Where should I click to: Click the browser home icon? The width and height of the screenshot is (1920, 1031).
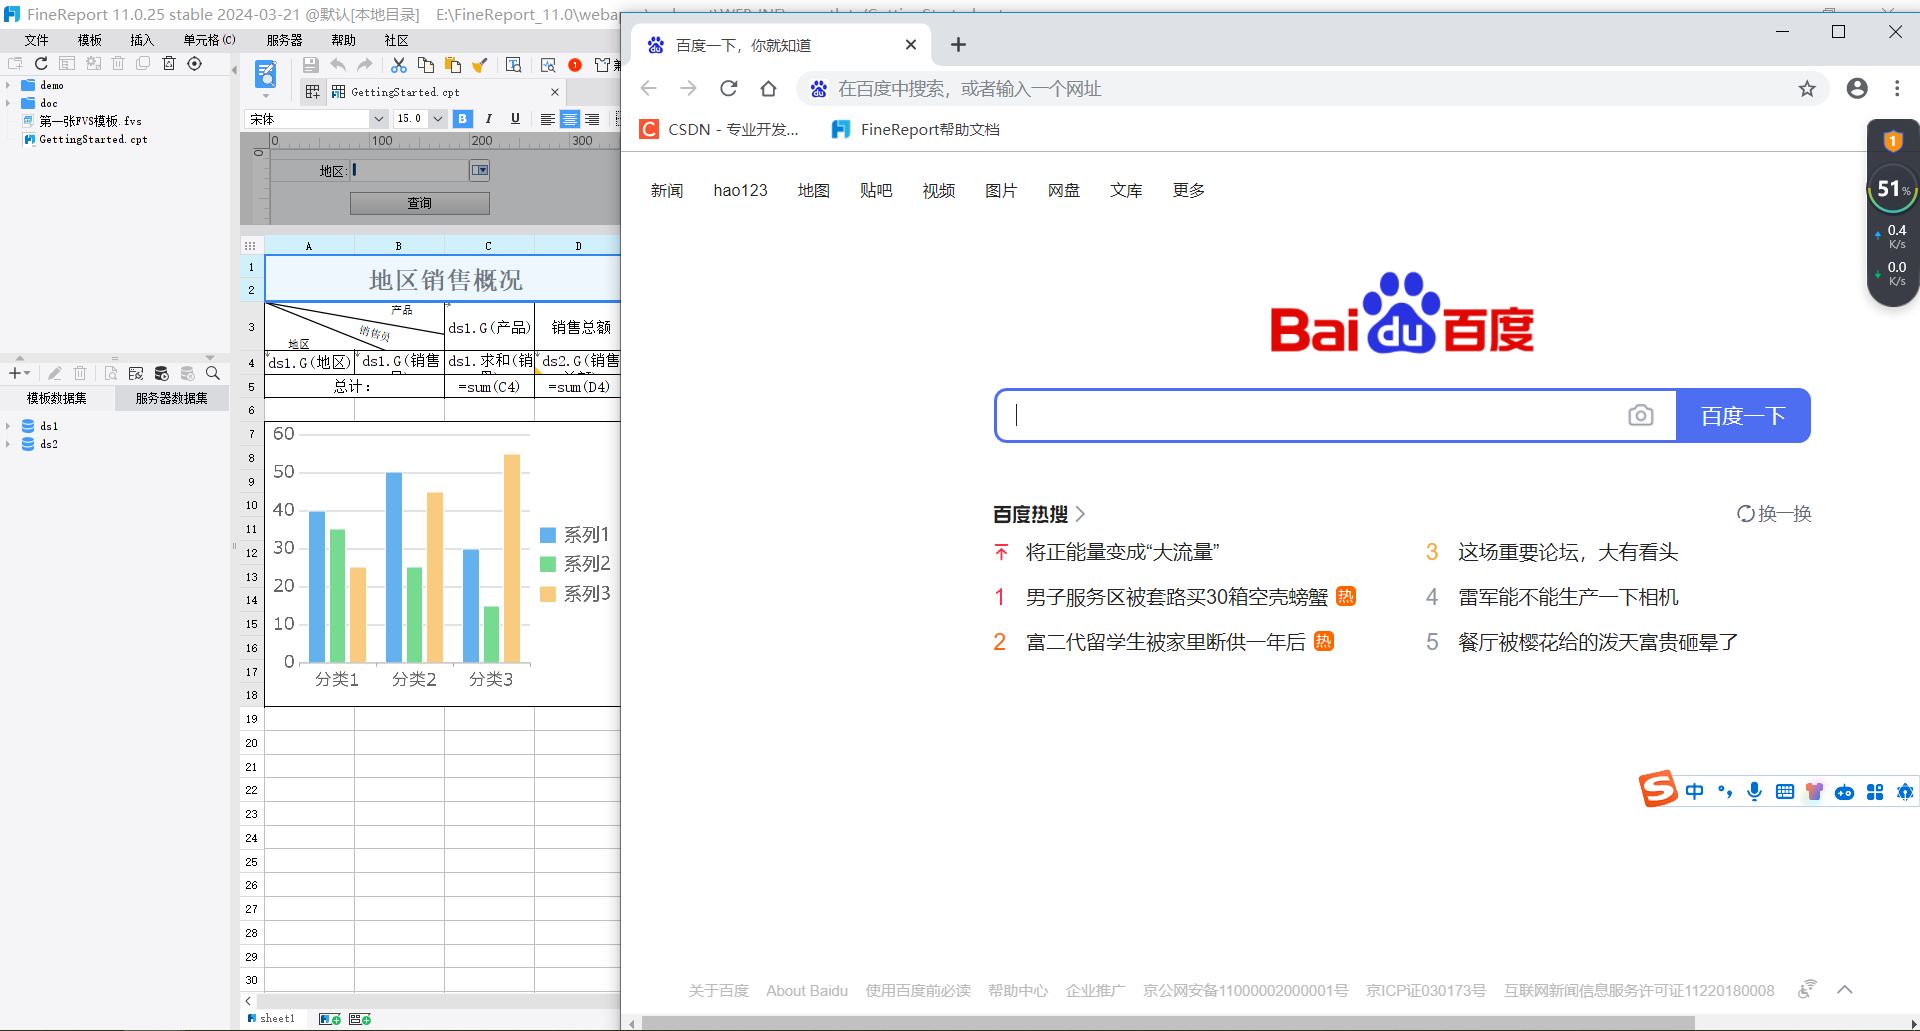[768, 89]
